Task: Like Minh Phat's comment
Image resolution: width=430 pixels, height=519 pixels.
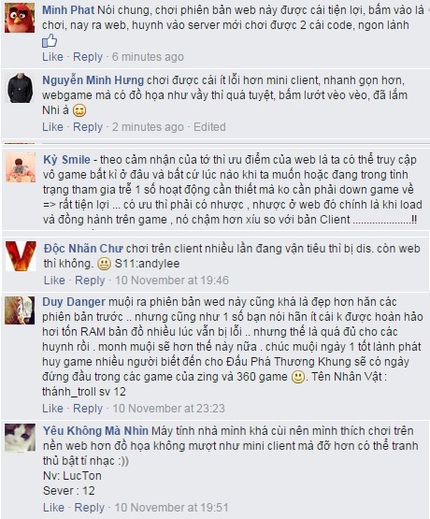Action: point(52,57)
